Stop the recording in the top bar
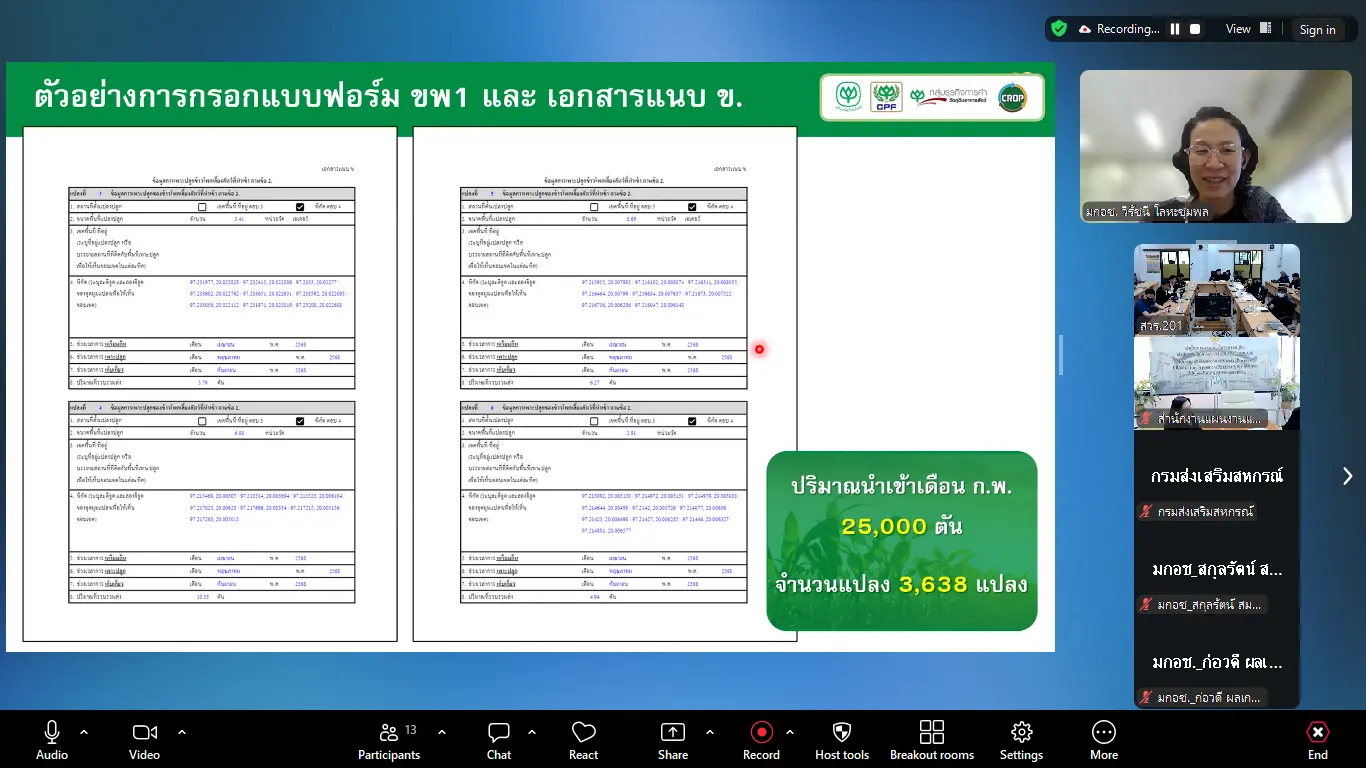Image resolution: width=1366 pixels, height=768 pixels. 1195,29
